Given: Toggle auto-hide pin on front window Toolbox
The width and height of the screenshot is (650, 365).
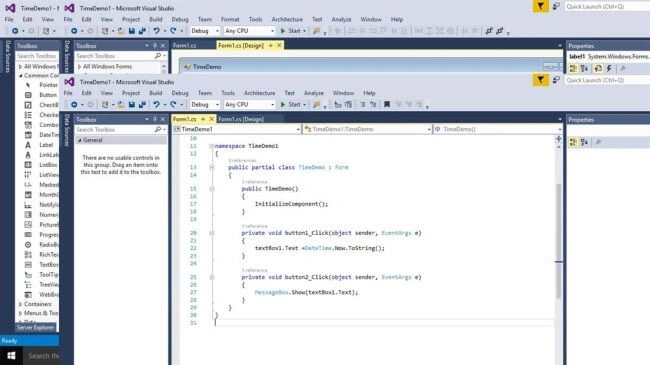Looking at the screenshot, I should click(x=155, y=119).
